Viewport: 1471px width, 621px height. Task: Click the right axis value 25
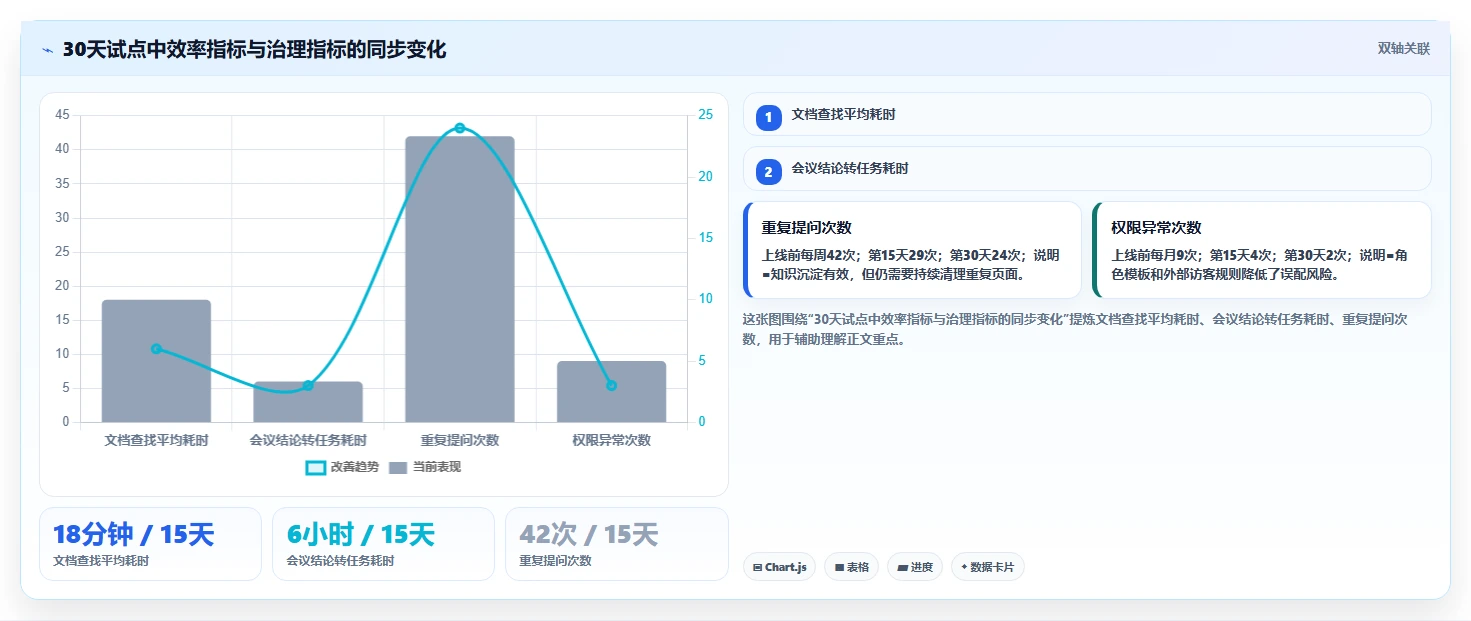pyautogui.click(x=705, y=115)
